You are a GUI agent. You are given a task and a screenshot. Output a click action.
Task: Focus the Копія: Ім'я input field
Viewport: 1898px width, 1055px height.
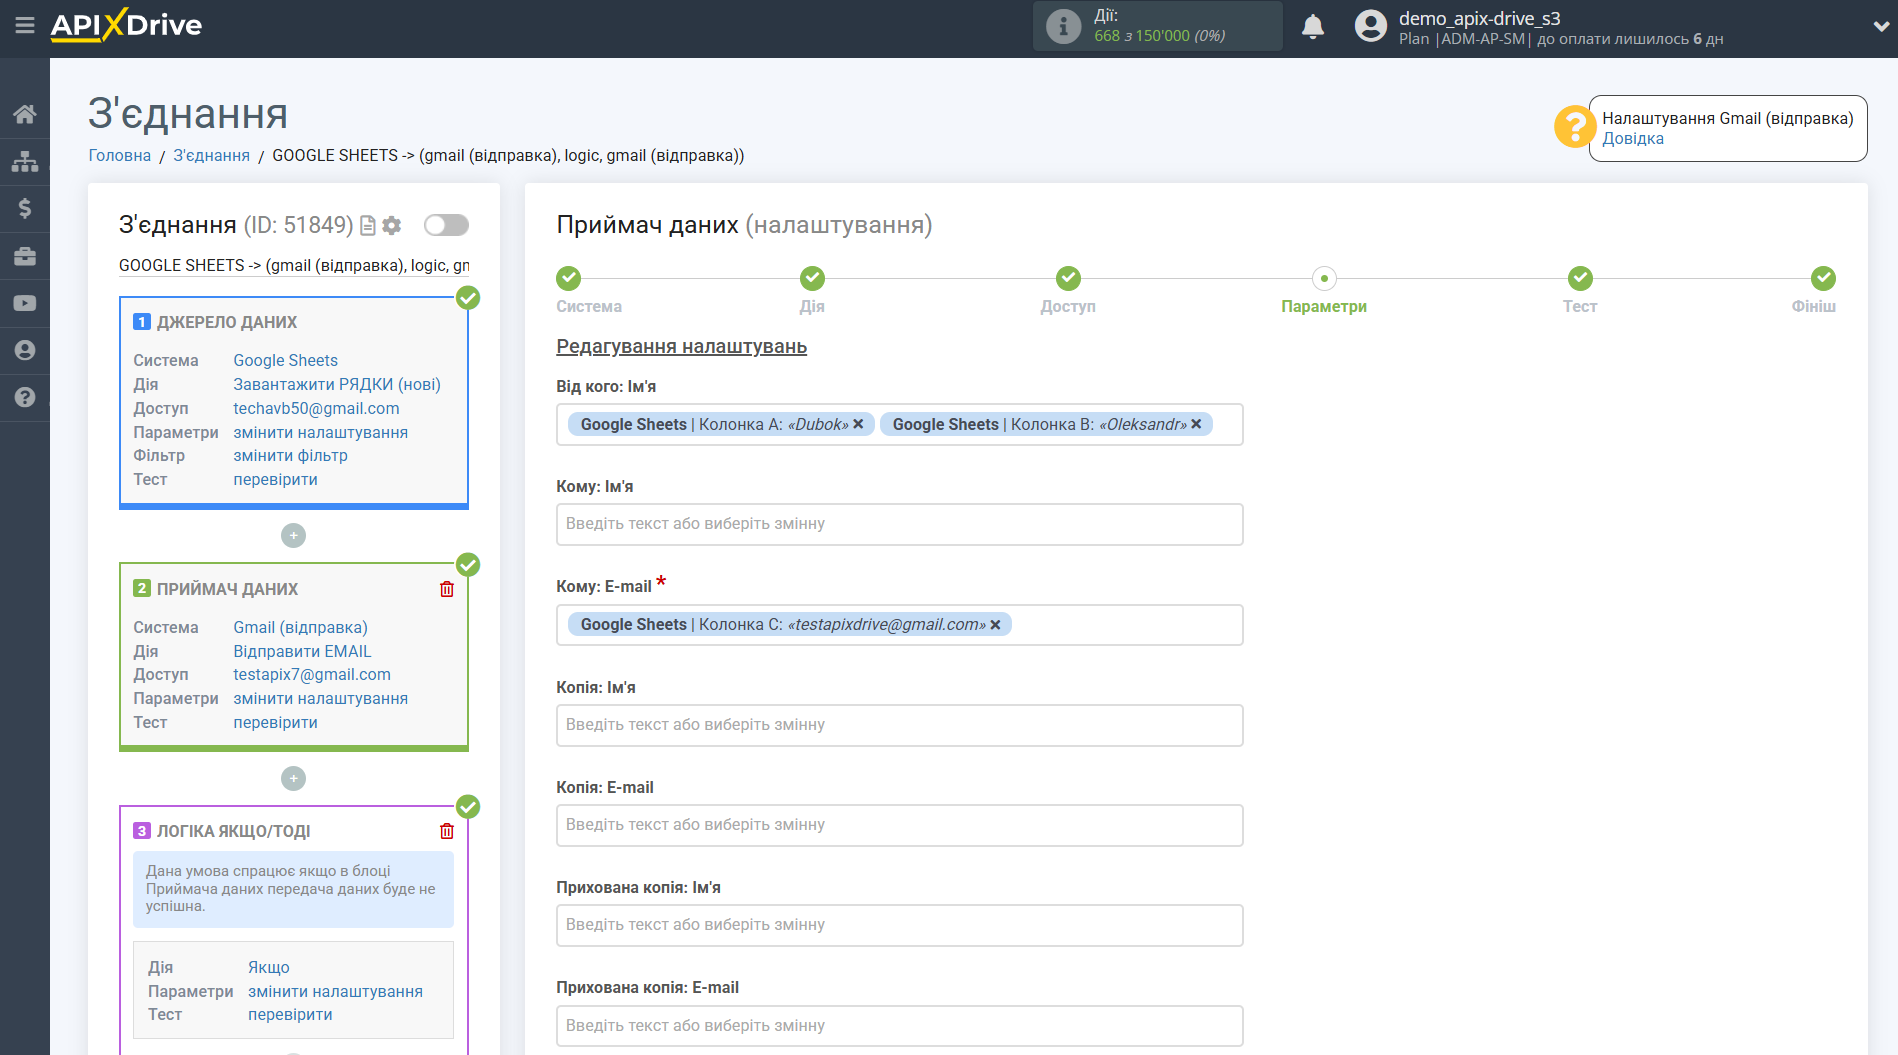pos(900,726)
